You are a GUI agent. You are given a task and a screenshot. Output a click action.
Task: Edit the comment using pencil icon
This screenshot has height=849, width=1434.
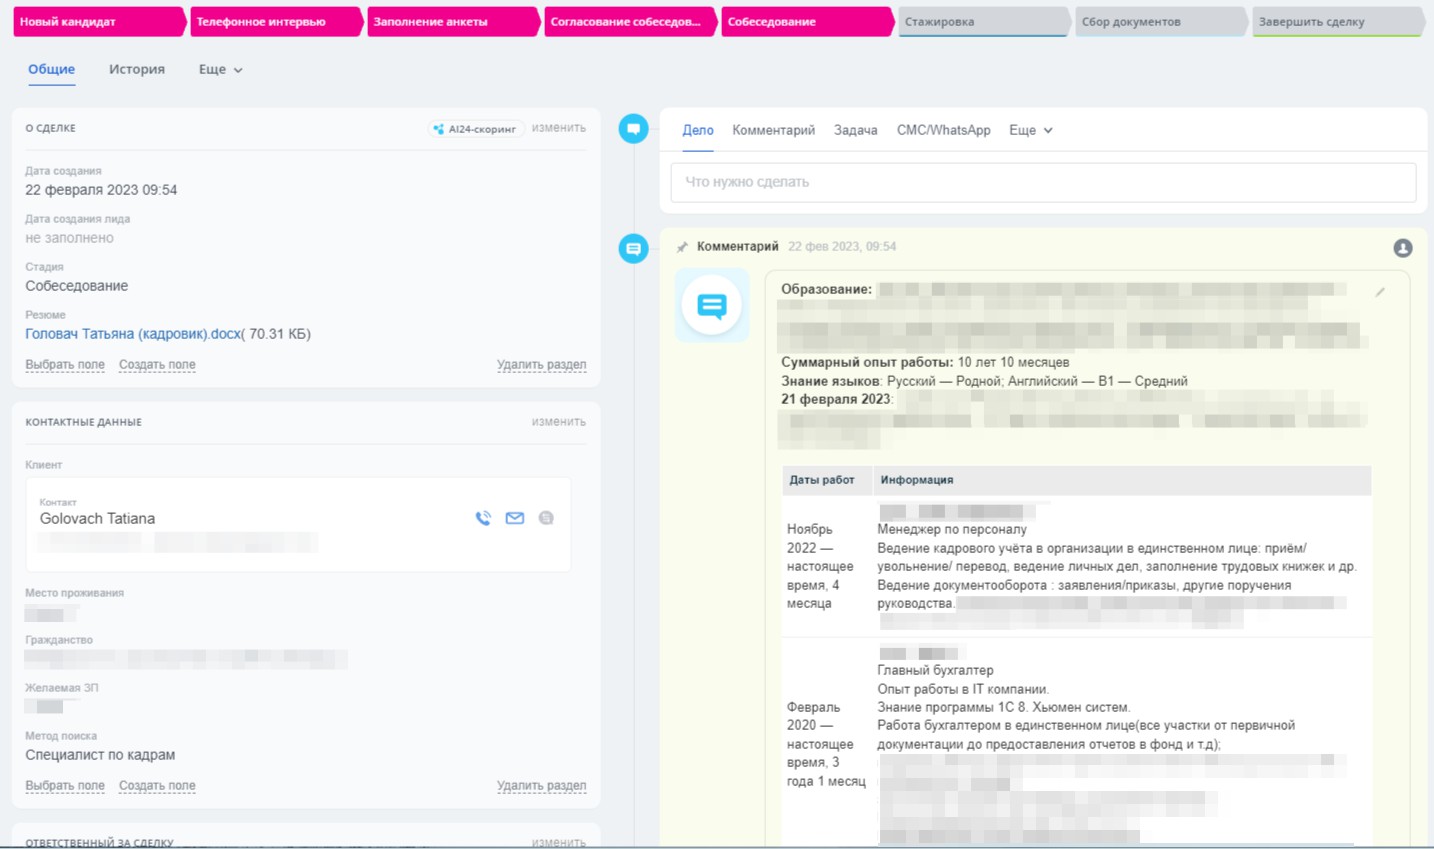[1380, 292]
